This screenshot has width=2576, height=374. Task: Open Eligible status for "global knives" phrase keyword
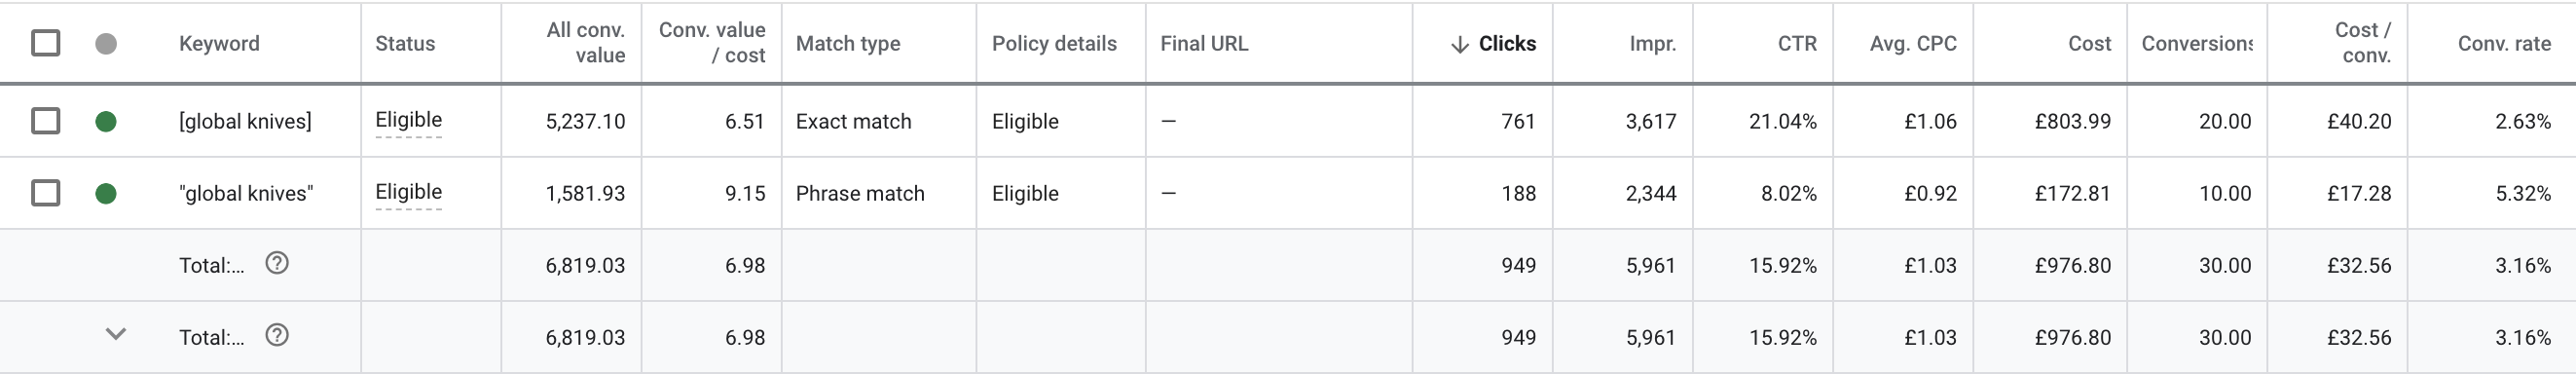pyautogui.click(x=408, y=192)
